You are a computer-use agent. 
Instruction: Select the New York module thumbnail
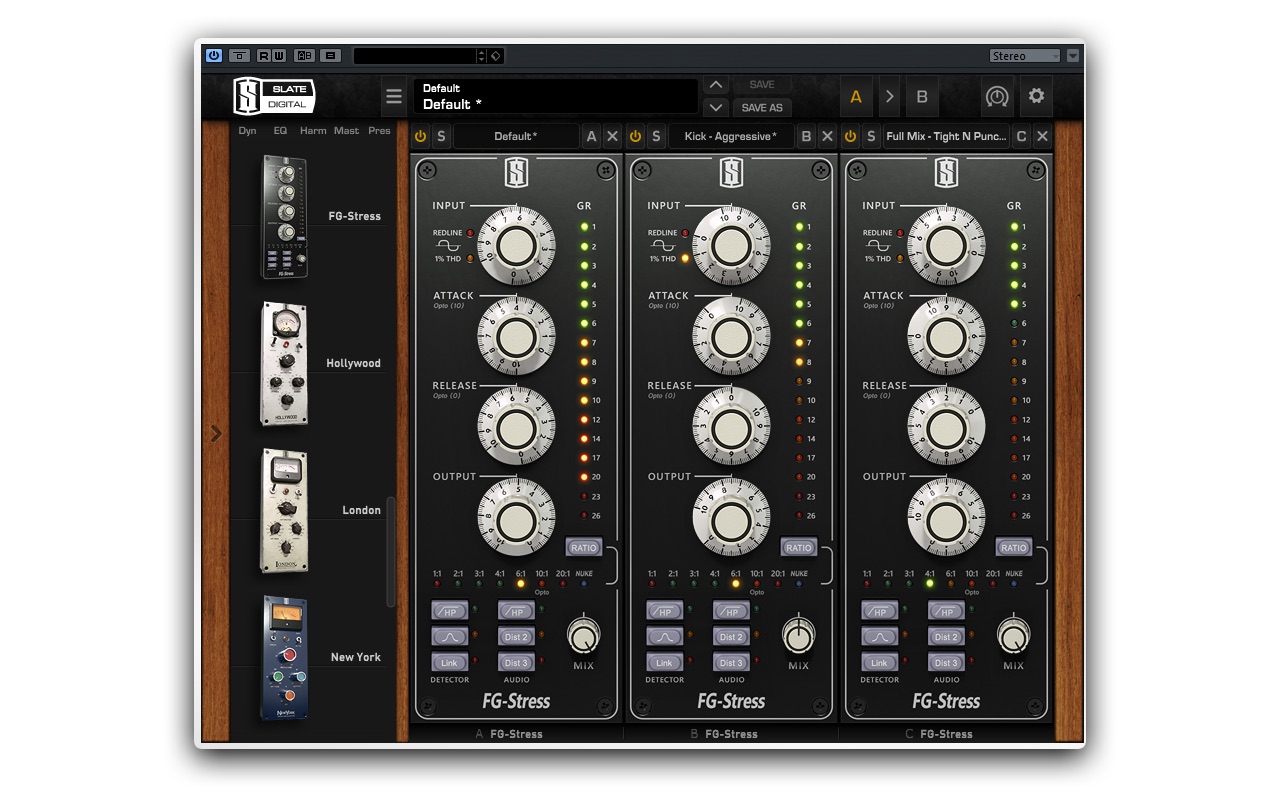tap(285, 657)
